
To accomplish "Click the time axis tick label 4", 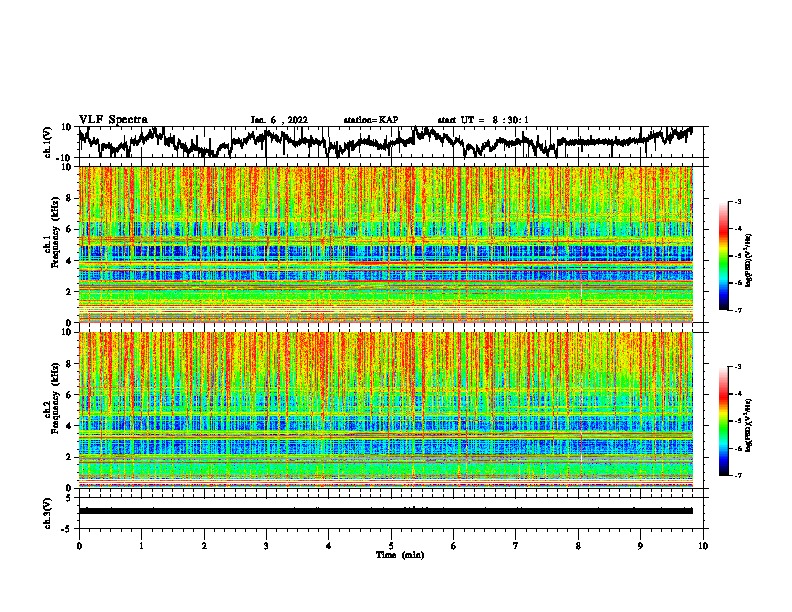I will pos(329,546).
